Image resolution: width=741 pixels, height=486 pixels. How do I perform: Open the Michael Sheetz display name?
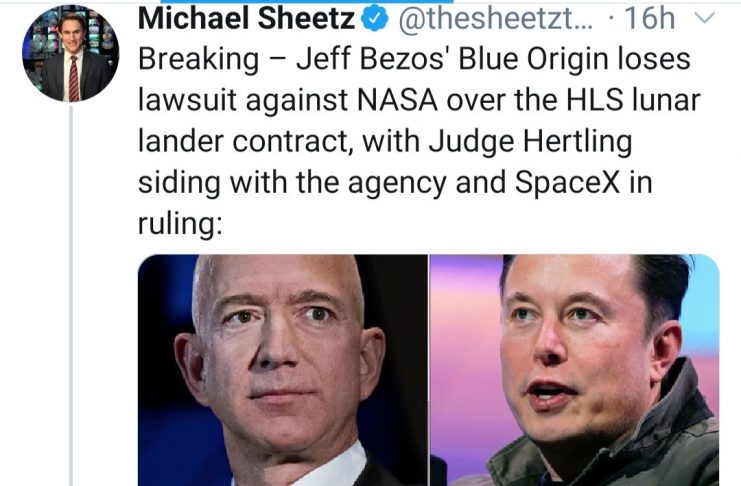pos(246,18)
